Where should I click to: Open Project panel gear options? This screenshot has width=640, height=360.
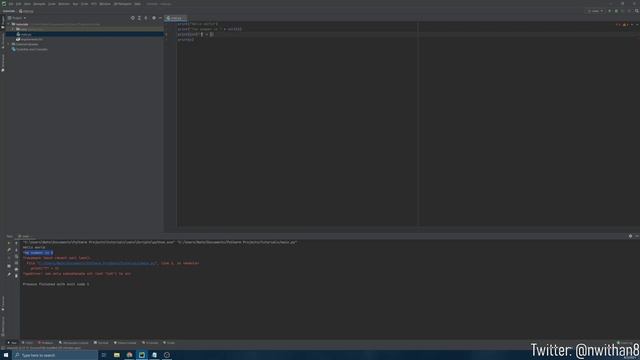click(x=154, y=18)
